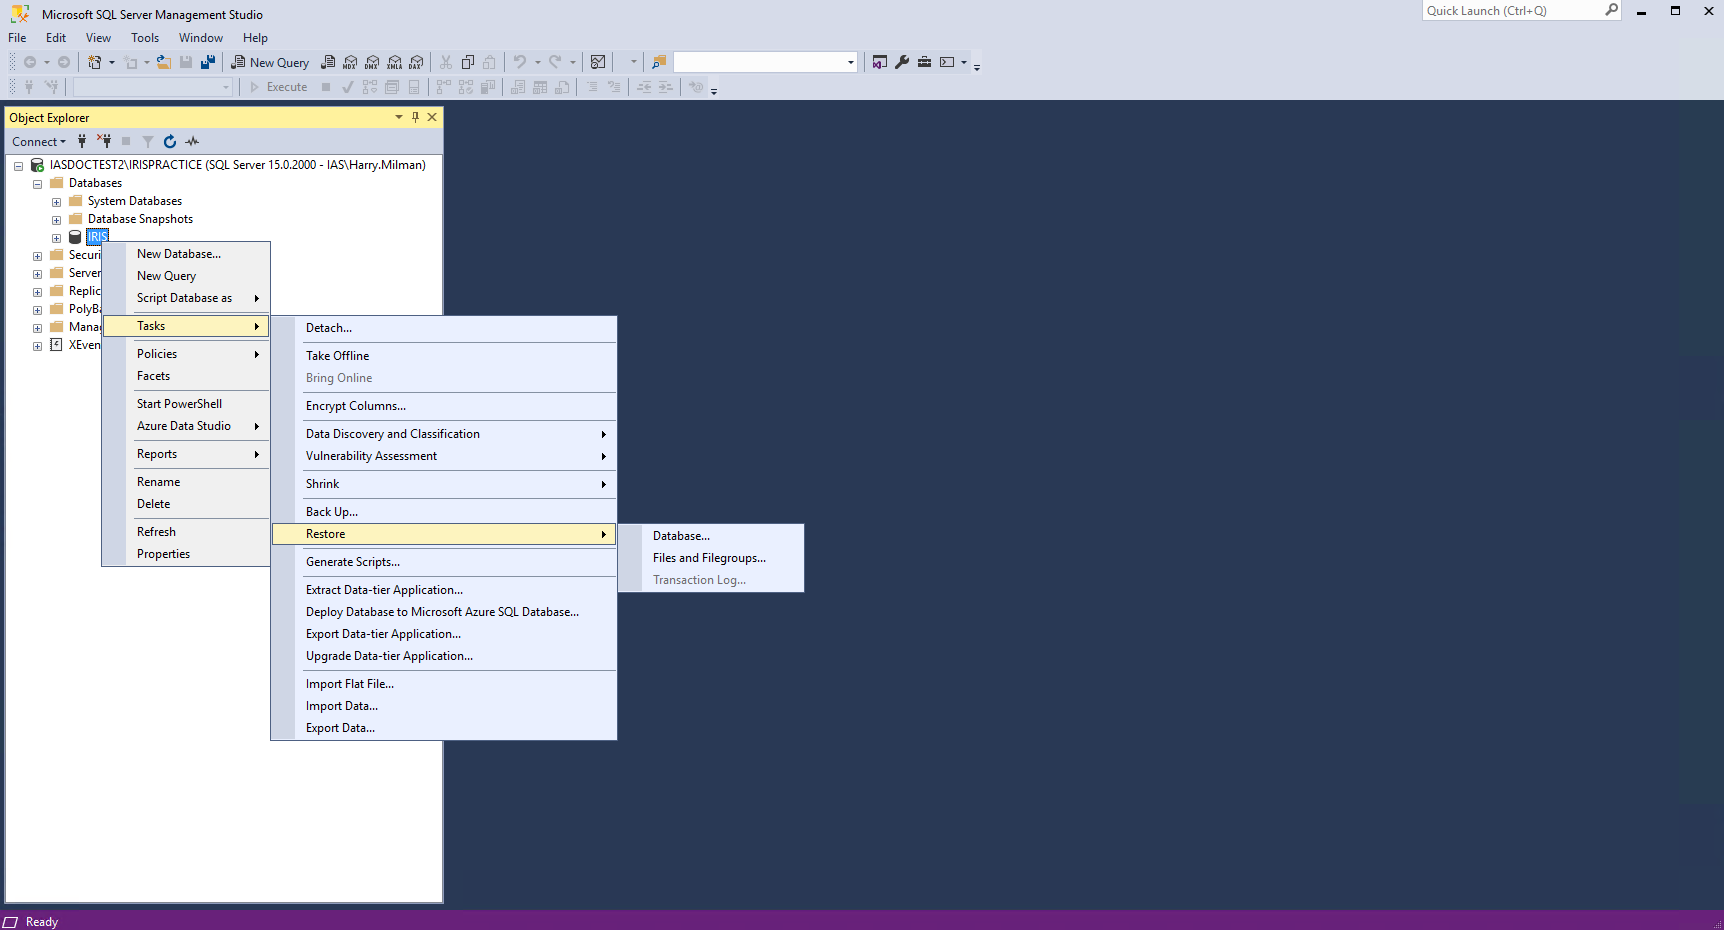Collapse the Databases folder node
Viewport: 1724px width, 930px height.
(x=37, y=184)
